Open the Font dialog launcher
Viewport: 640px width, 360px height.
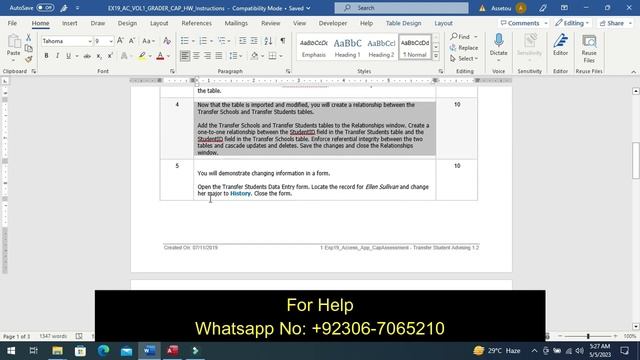pos(172,71)
